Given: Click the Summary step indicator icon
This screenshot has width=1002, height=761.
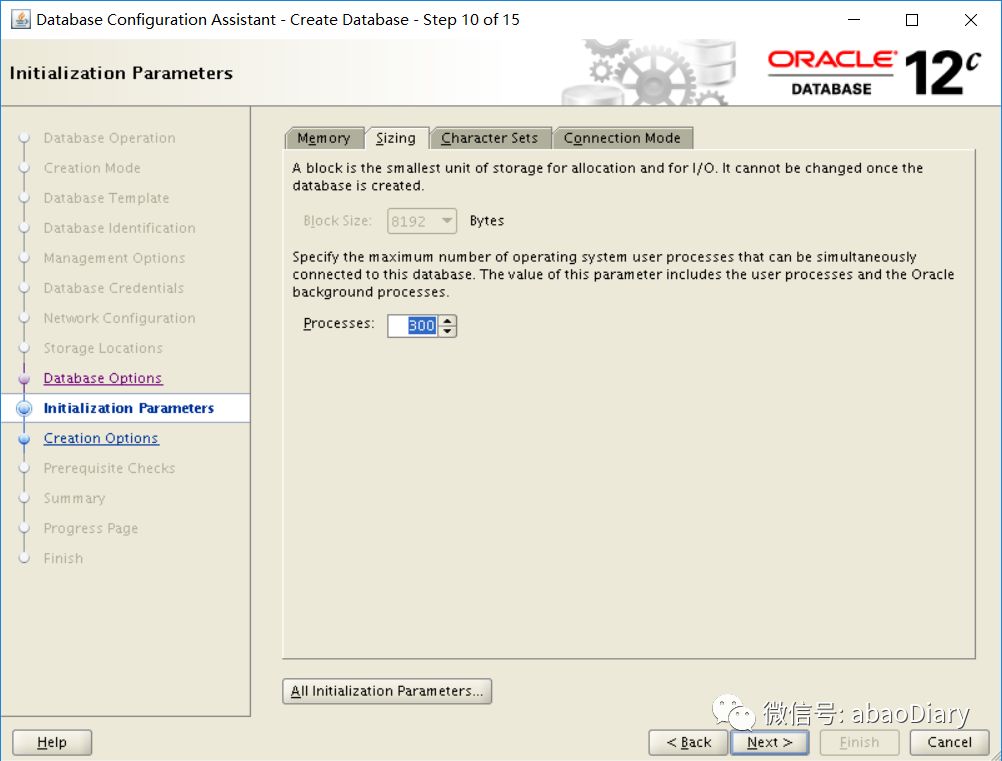Looking at the screenshot, I should click(24, 498).
